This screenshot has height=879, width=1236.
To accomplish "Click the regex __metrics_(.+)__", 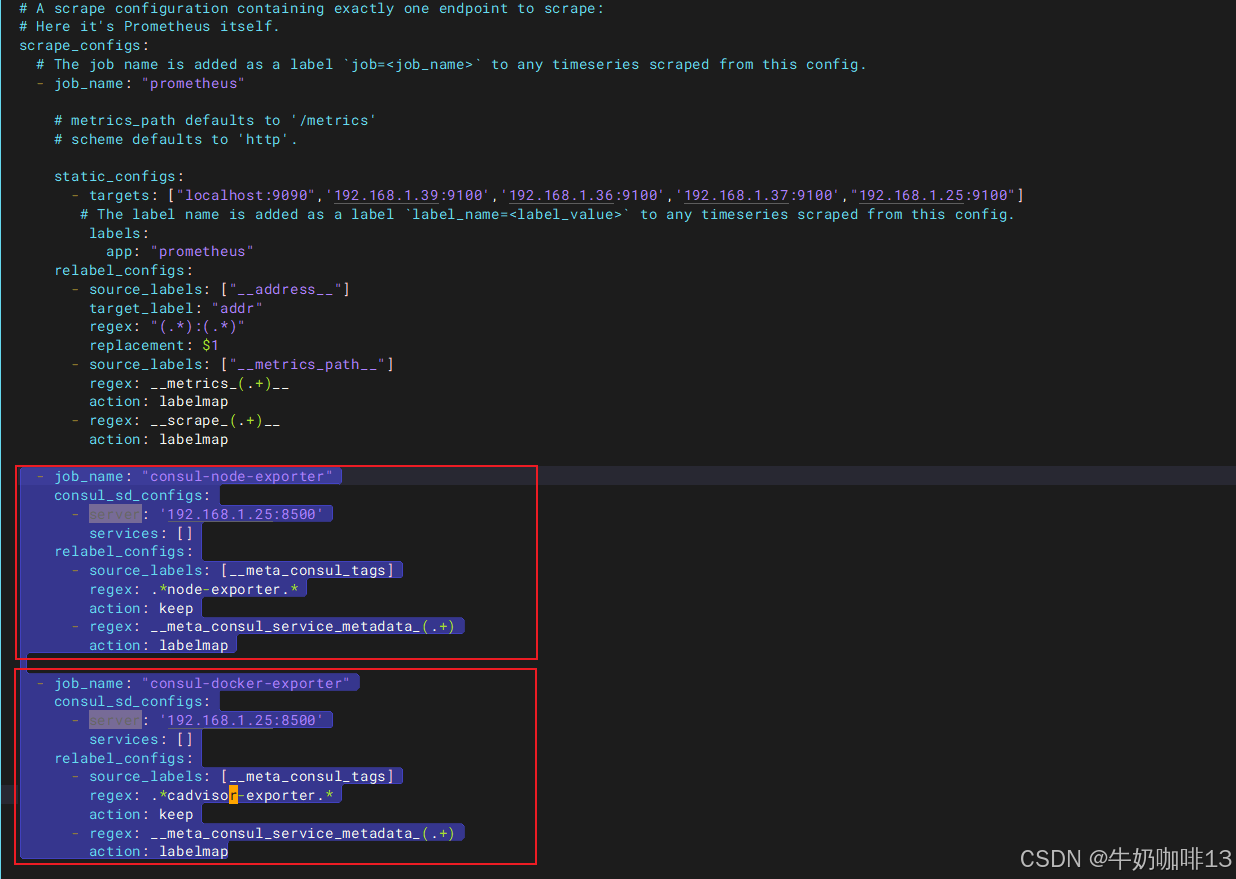I will tap(220, 383).
